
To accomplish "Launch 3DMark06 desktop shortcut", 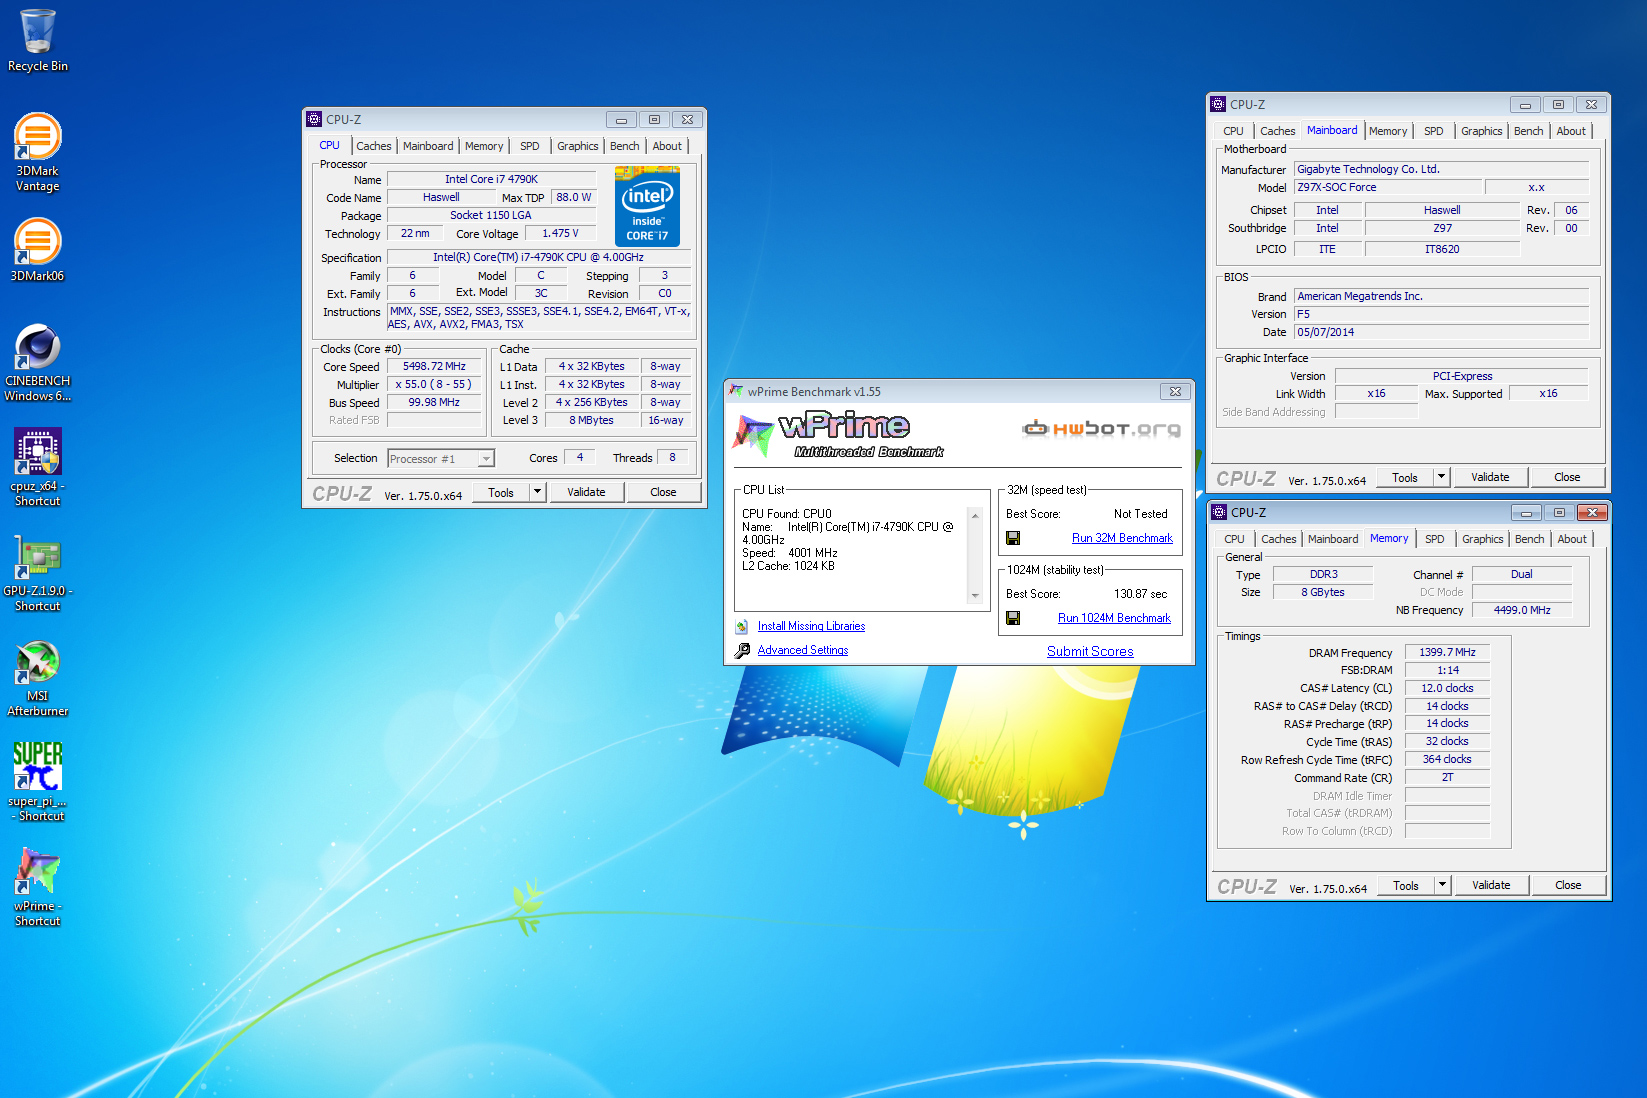I will (x=38, y=249).
